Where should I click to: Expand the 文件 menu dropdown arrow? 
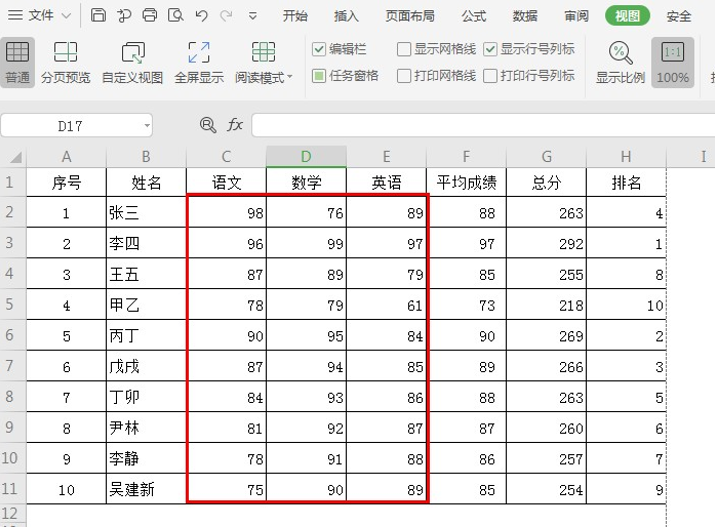[67, 16]
